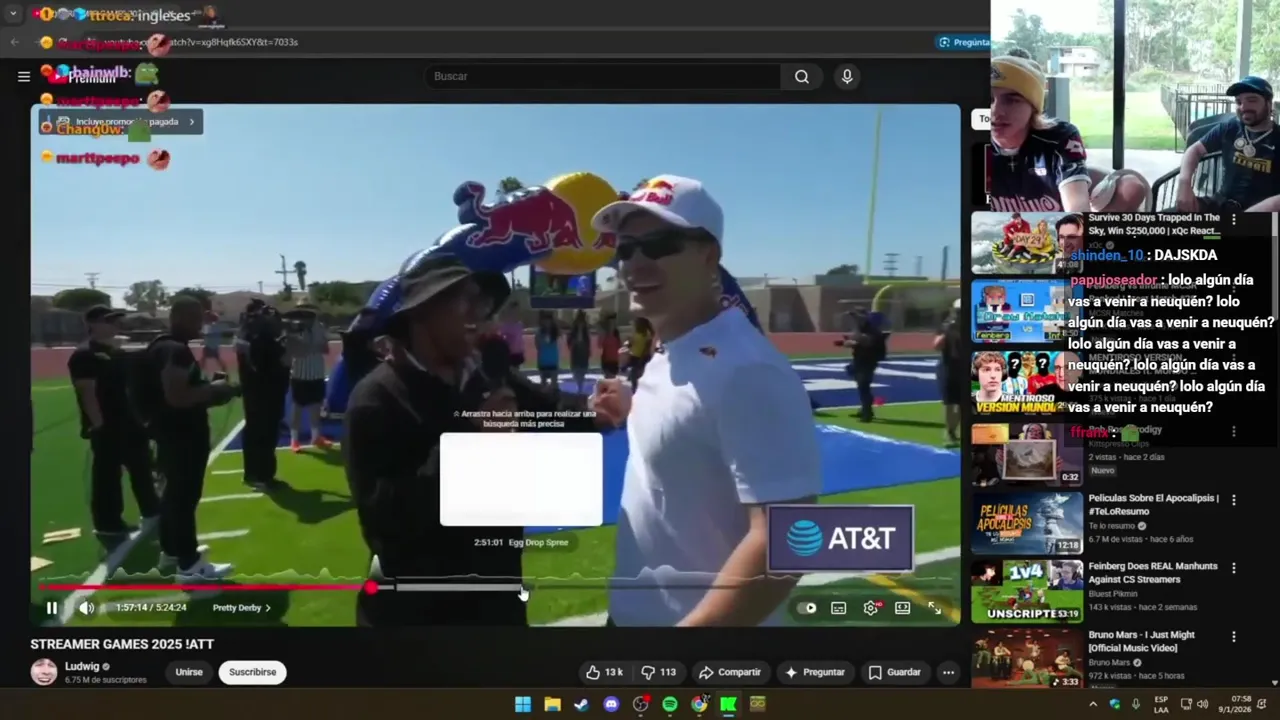Image resolution: width=1280 pixels, height=720 pixels.
Task: Seek to the Egg Drop Spree point on the timeline
Action: click(x=522, y=588)
